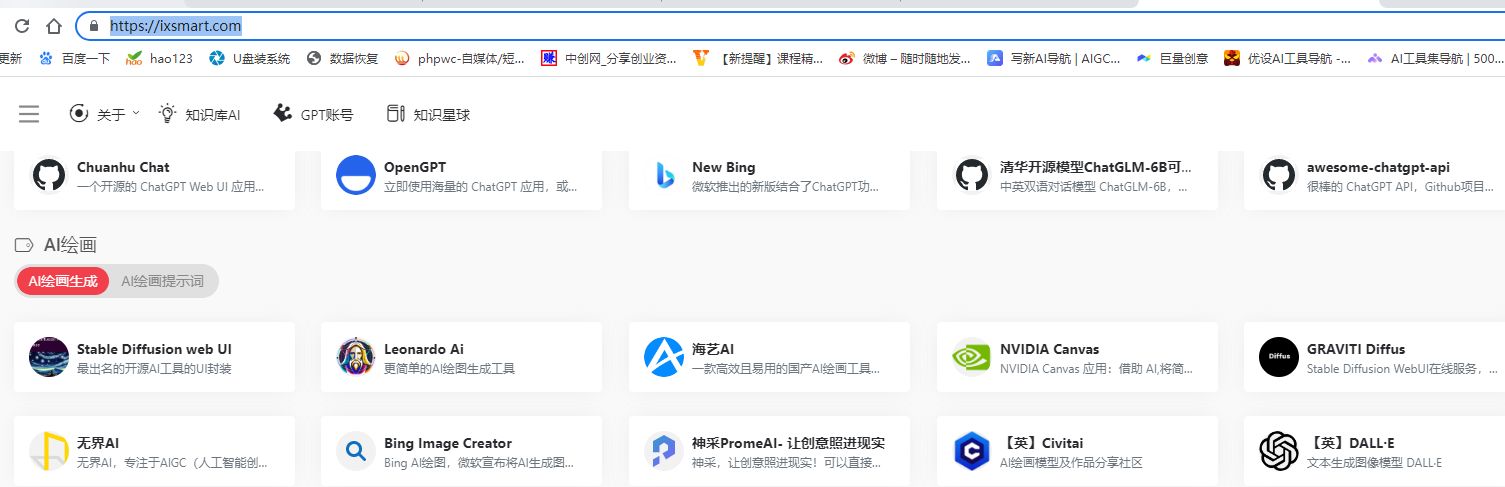Open the hao123 bookmark
This screenshot has width=1505, height=487.
[160, 58]
